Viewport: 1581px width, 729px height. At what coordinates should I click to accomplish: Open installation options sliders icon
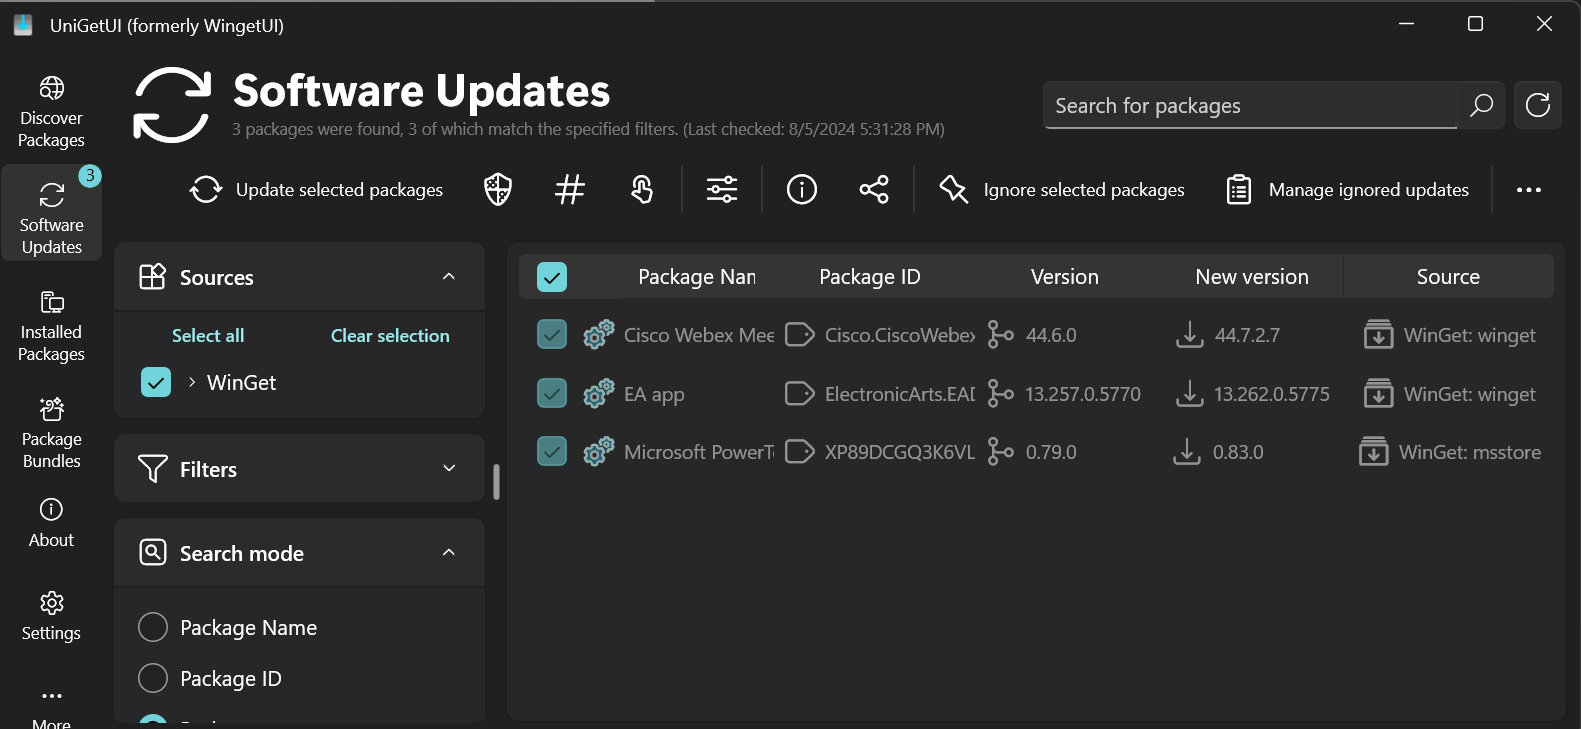pos(722,189)
